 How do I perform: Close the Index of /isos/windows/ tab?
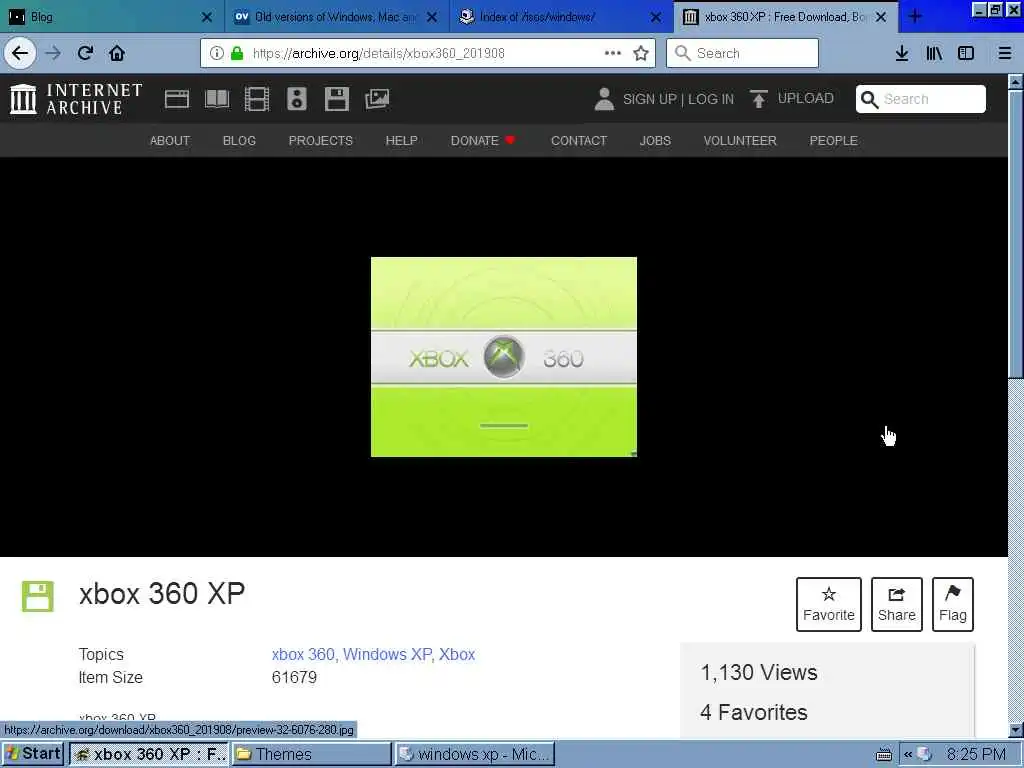pos(656,17)
